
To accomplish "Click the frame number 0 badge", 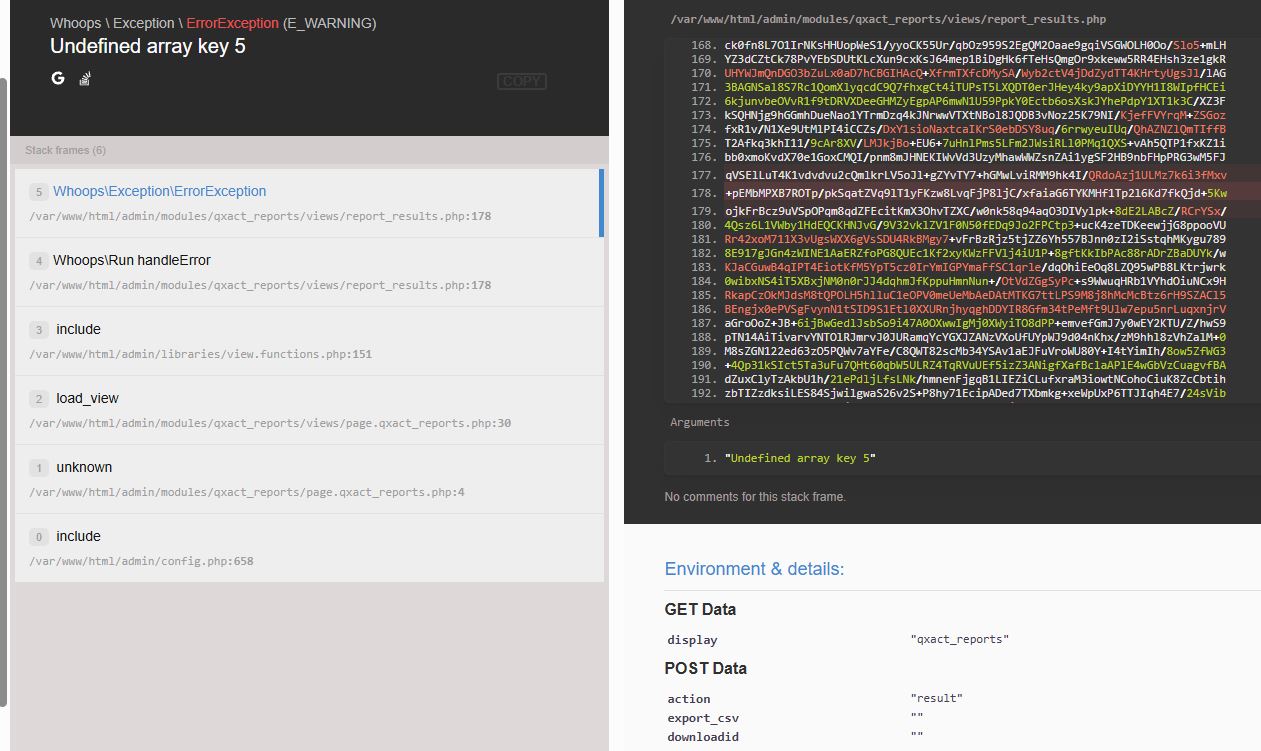I will click(39, 537).
